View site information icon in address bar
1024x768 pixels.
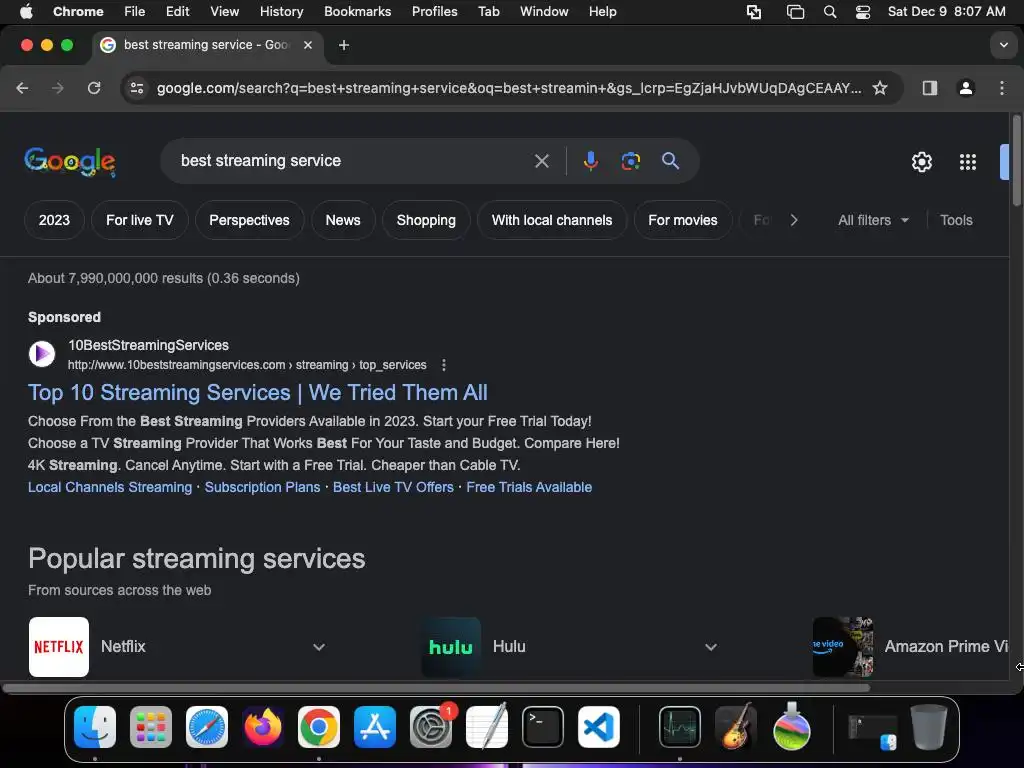click(x=136, y=88)
